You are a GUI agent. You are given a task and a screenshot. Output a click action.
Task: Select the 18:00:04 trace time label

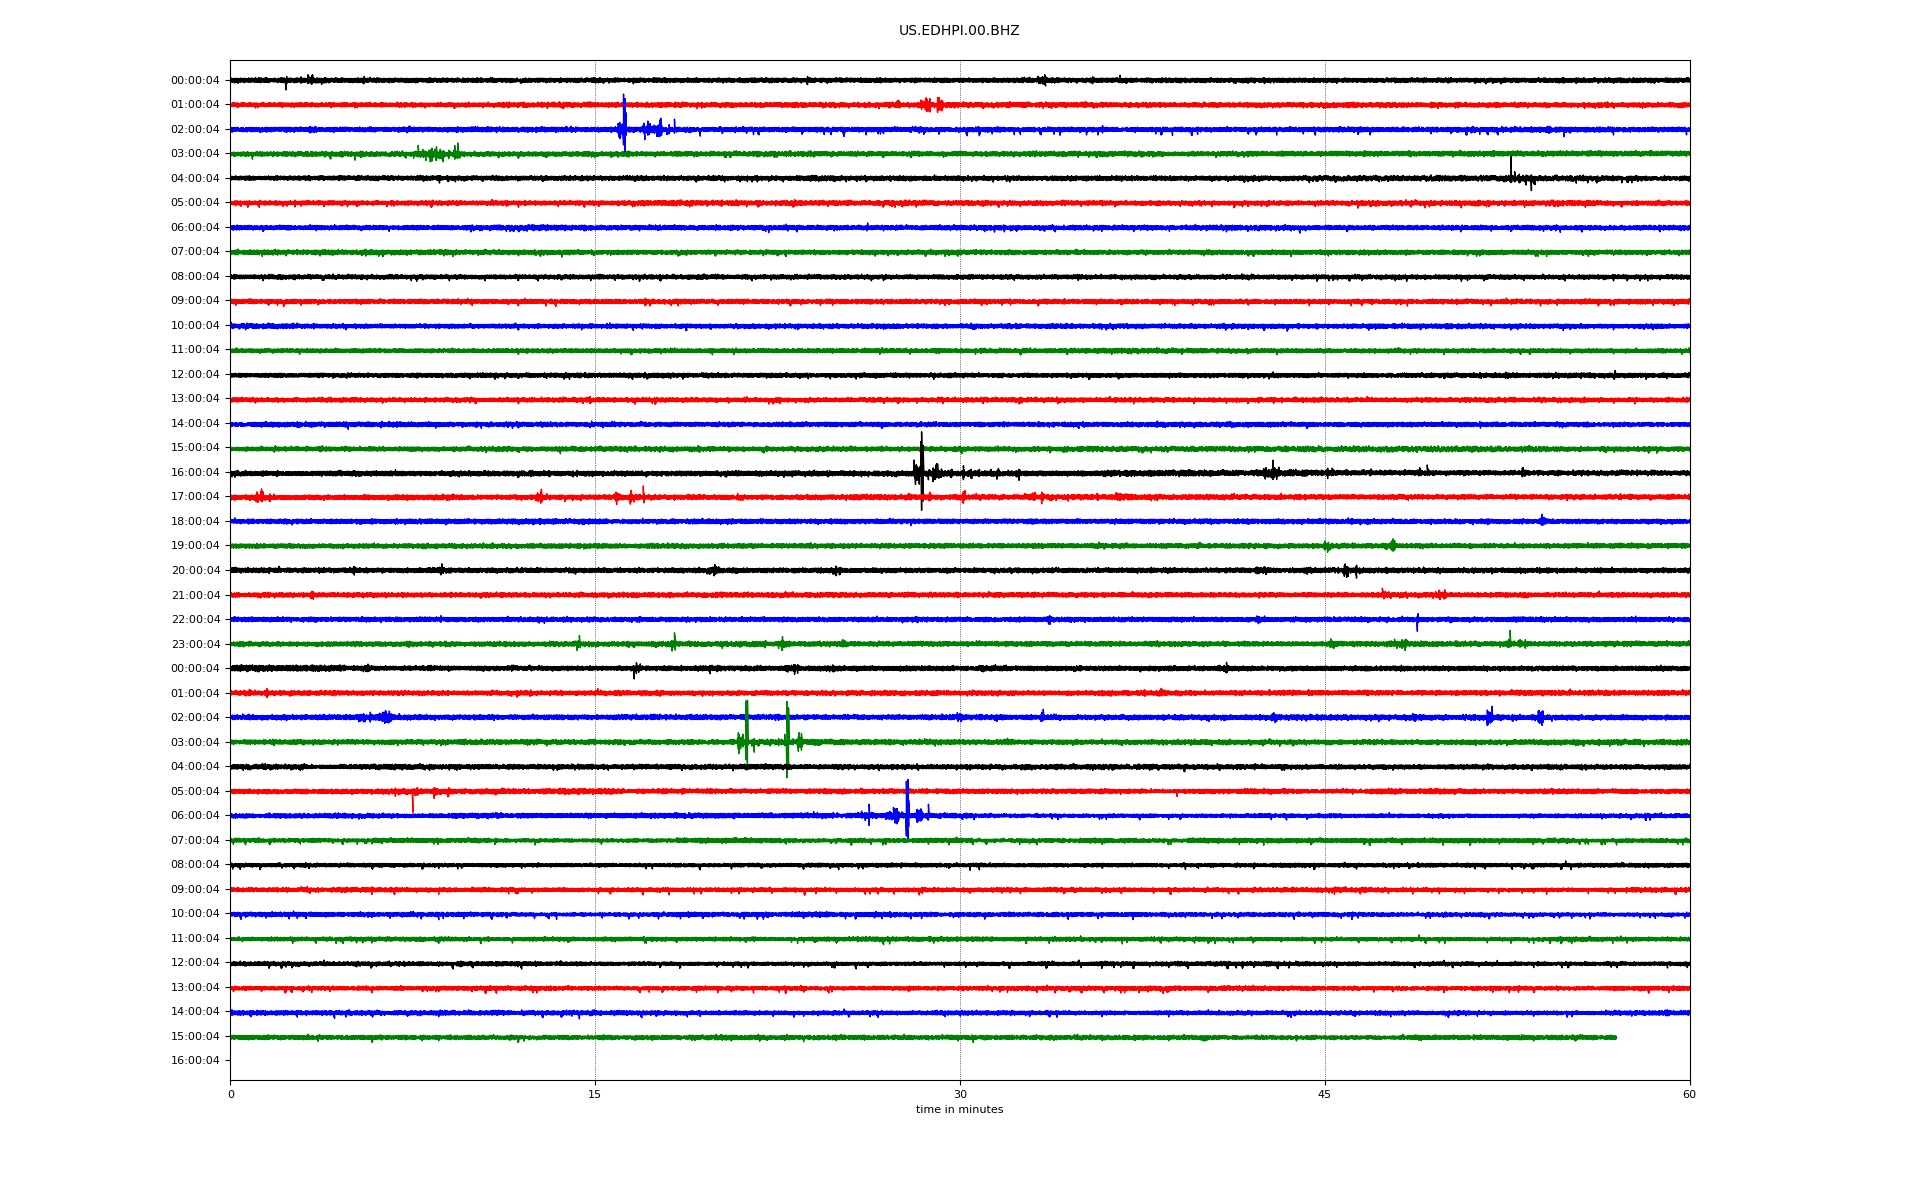pyautogui.click(x=195, y=522)
